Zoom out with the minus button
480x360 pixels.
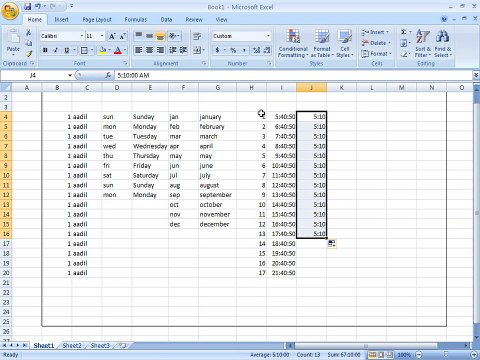click(x=419, y=355)
